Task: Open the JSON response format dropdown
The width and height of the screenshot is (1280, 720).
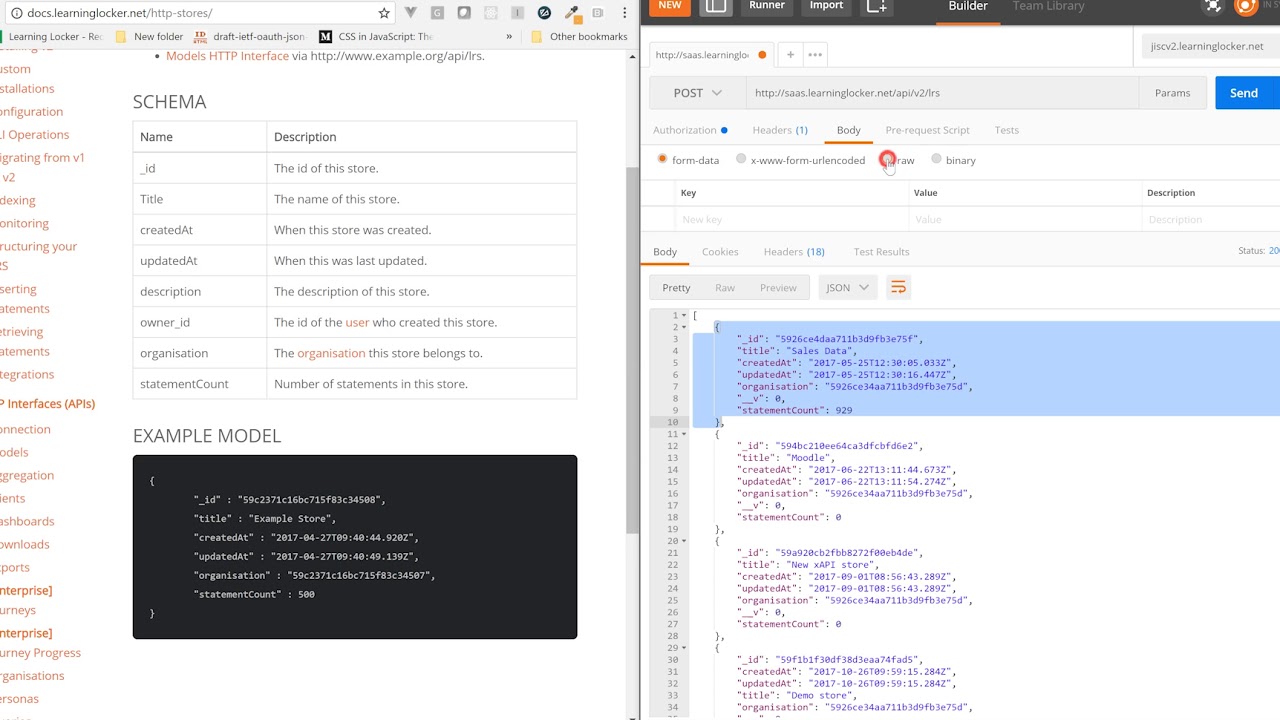Action: pyautogui.click(x=847, y=288)
